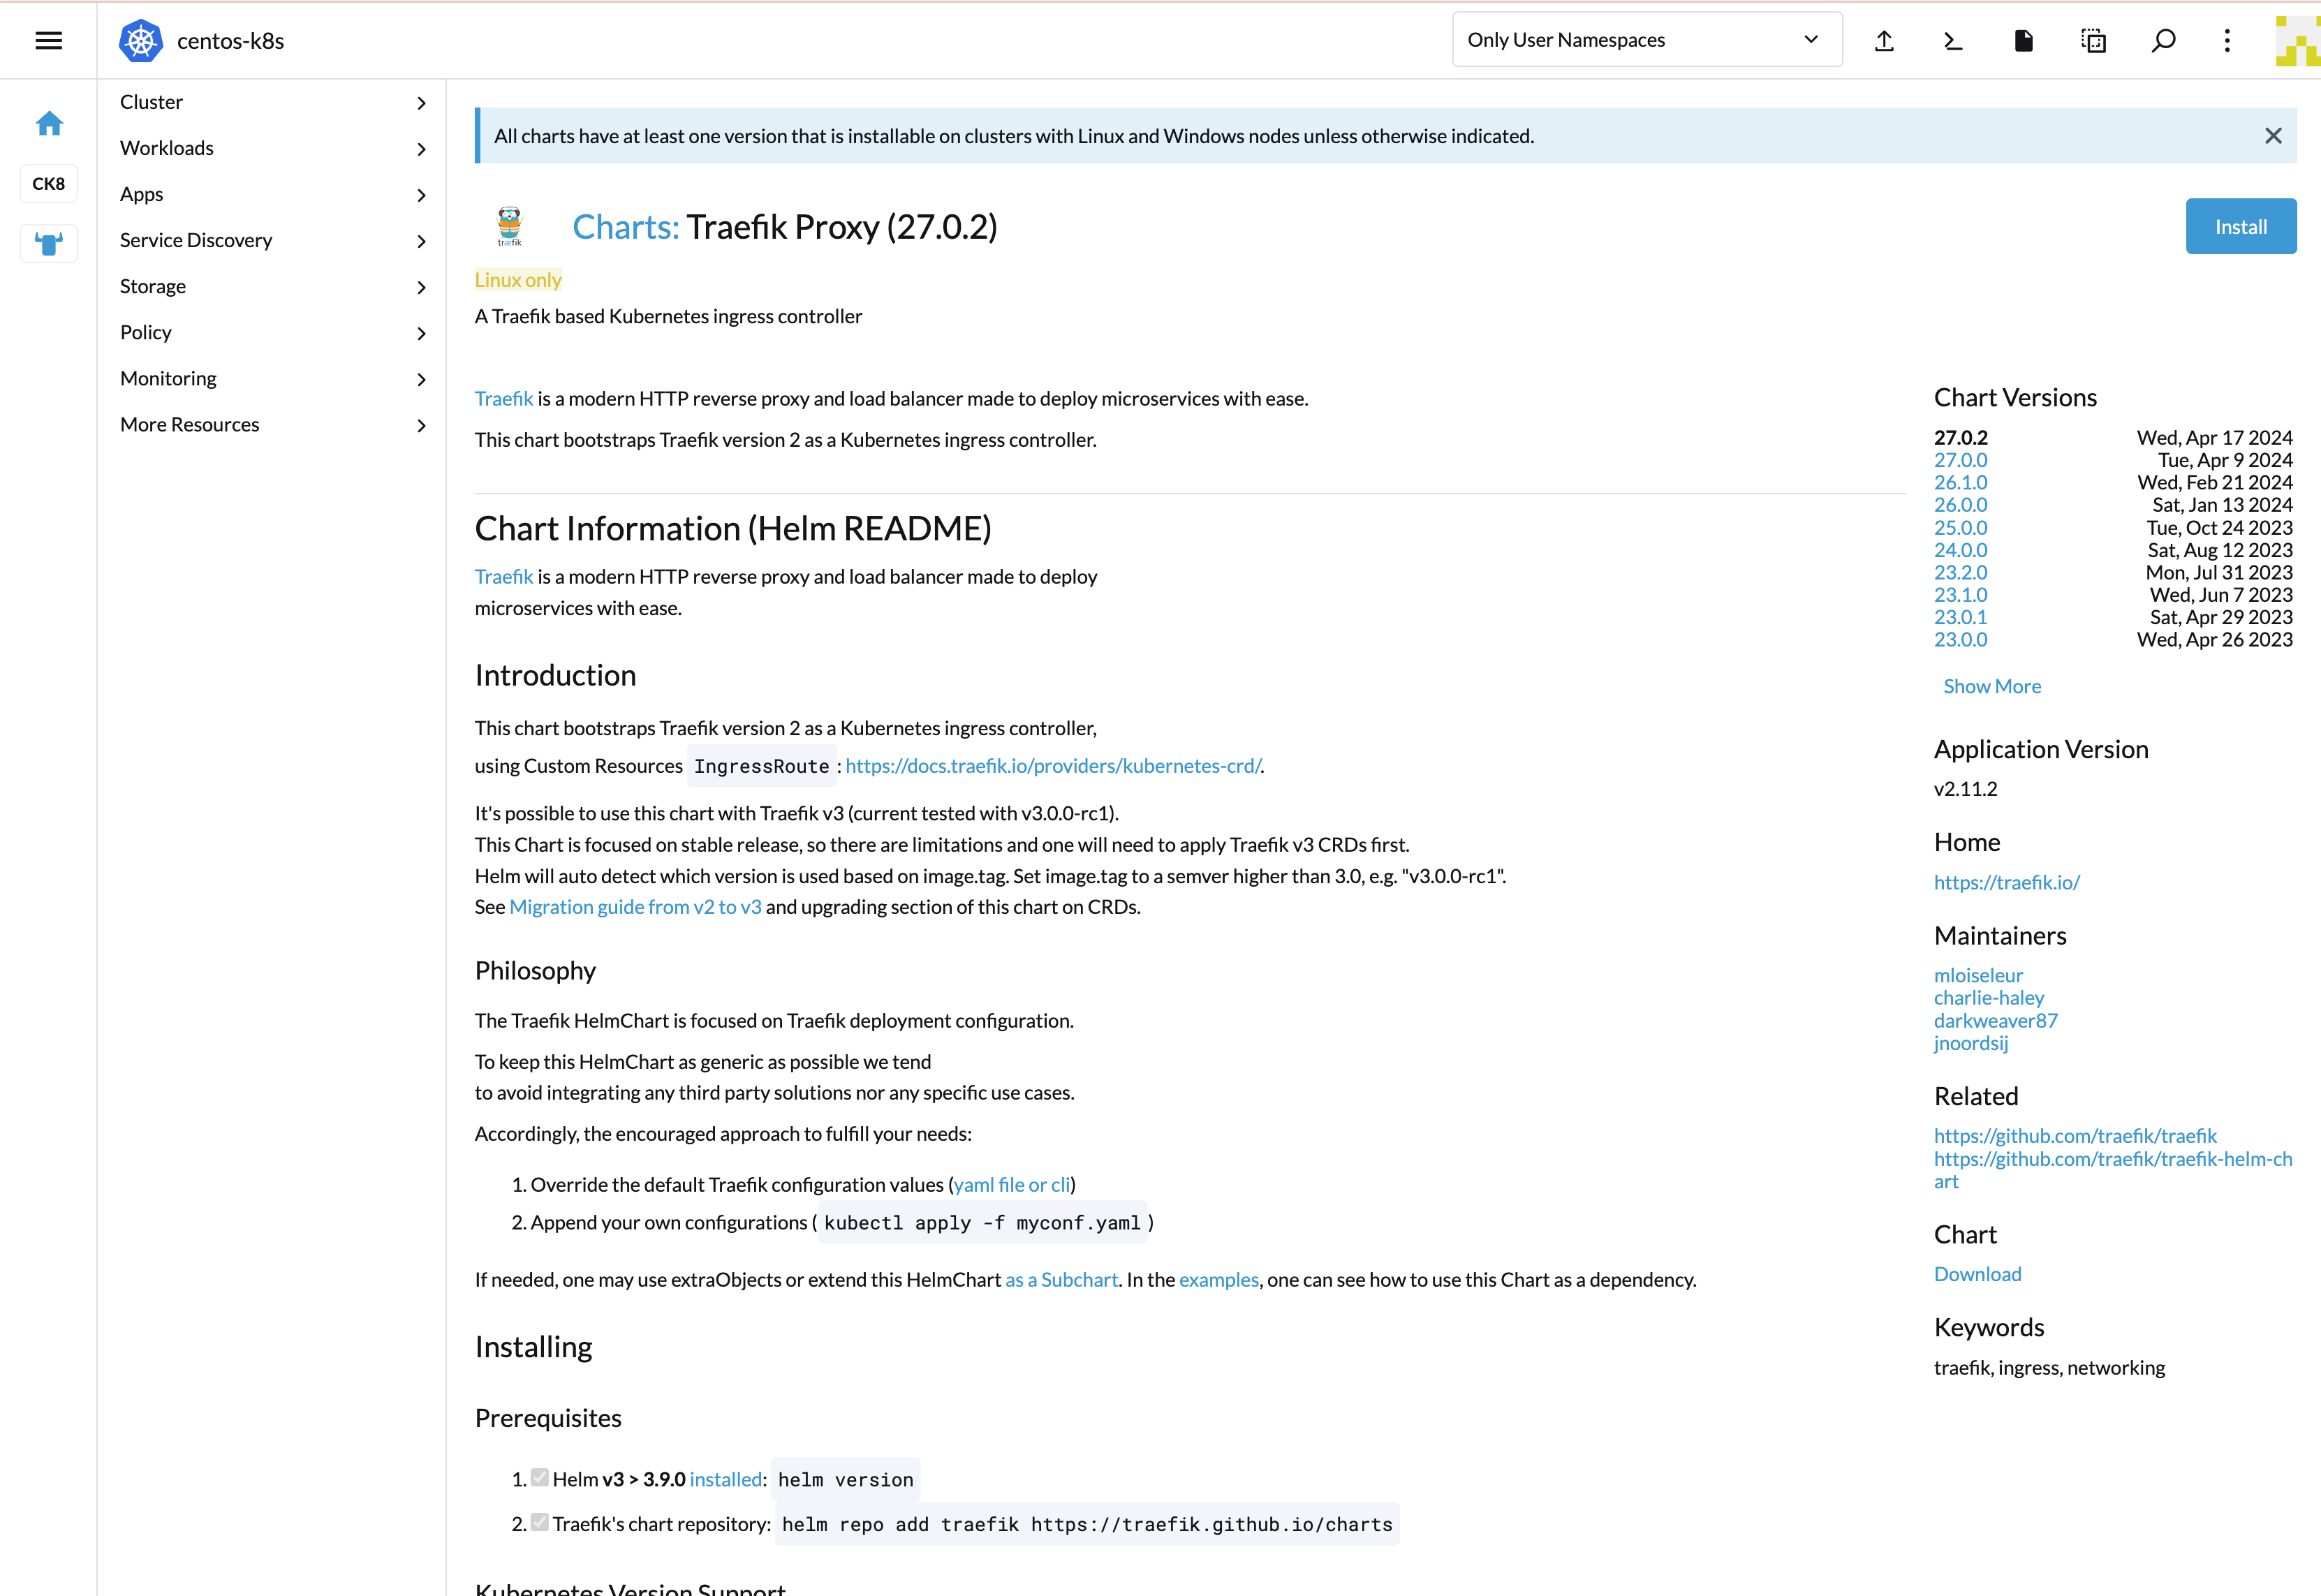Select chart version 27.0.0

pyautogui.click(x=1960, y=460)
